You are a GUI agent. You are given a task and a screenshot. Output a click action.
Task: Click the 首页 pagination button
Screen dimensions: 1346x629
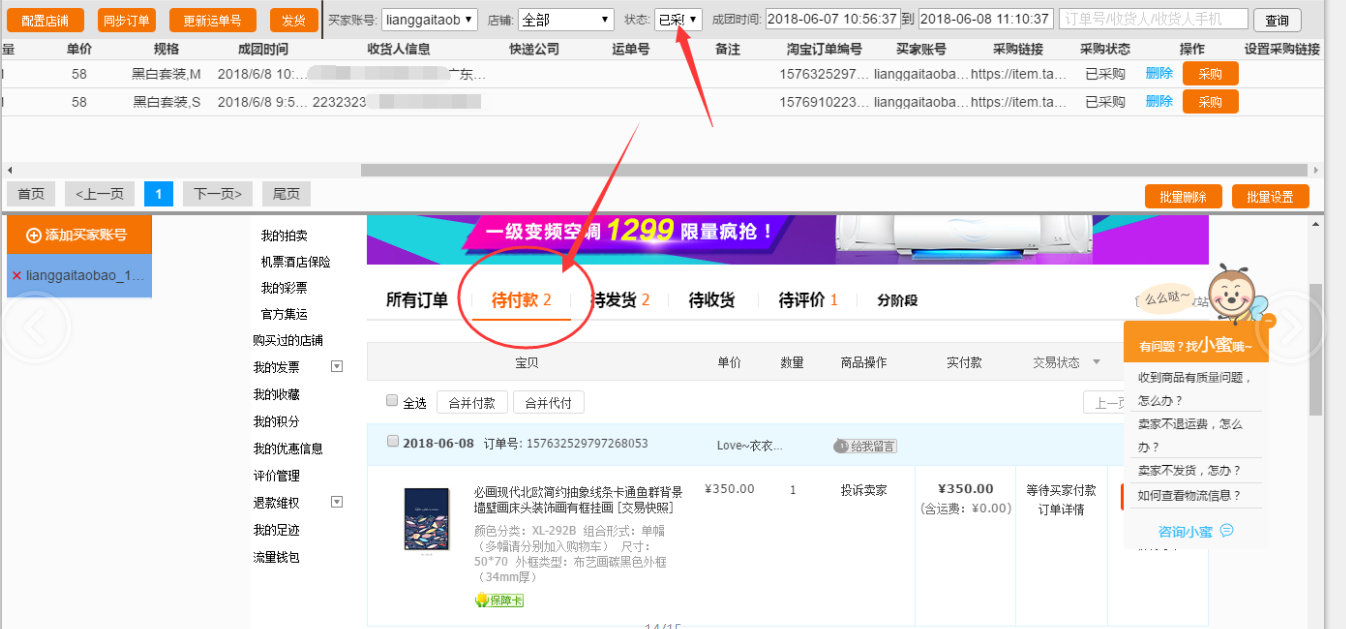(x=31, y=194)
